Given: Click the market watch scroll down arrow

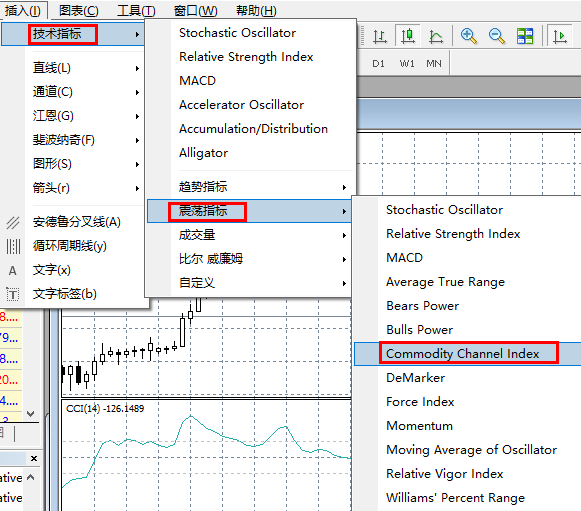Looking at the screenshot, I should coord(31,413).
